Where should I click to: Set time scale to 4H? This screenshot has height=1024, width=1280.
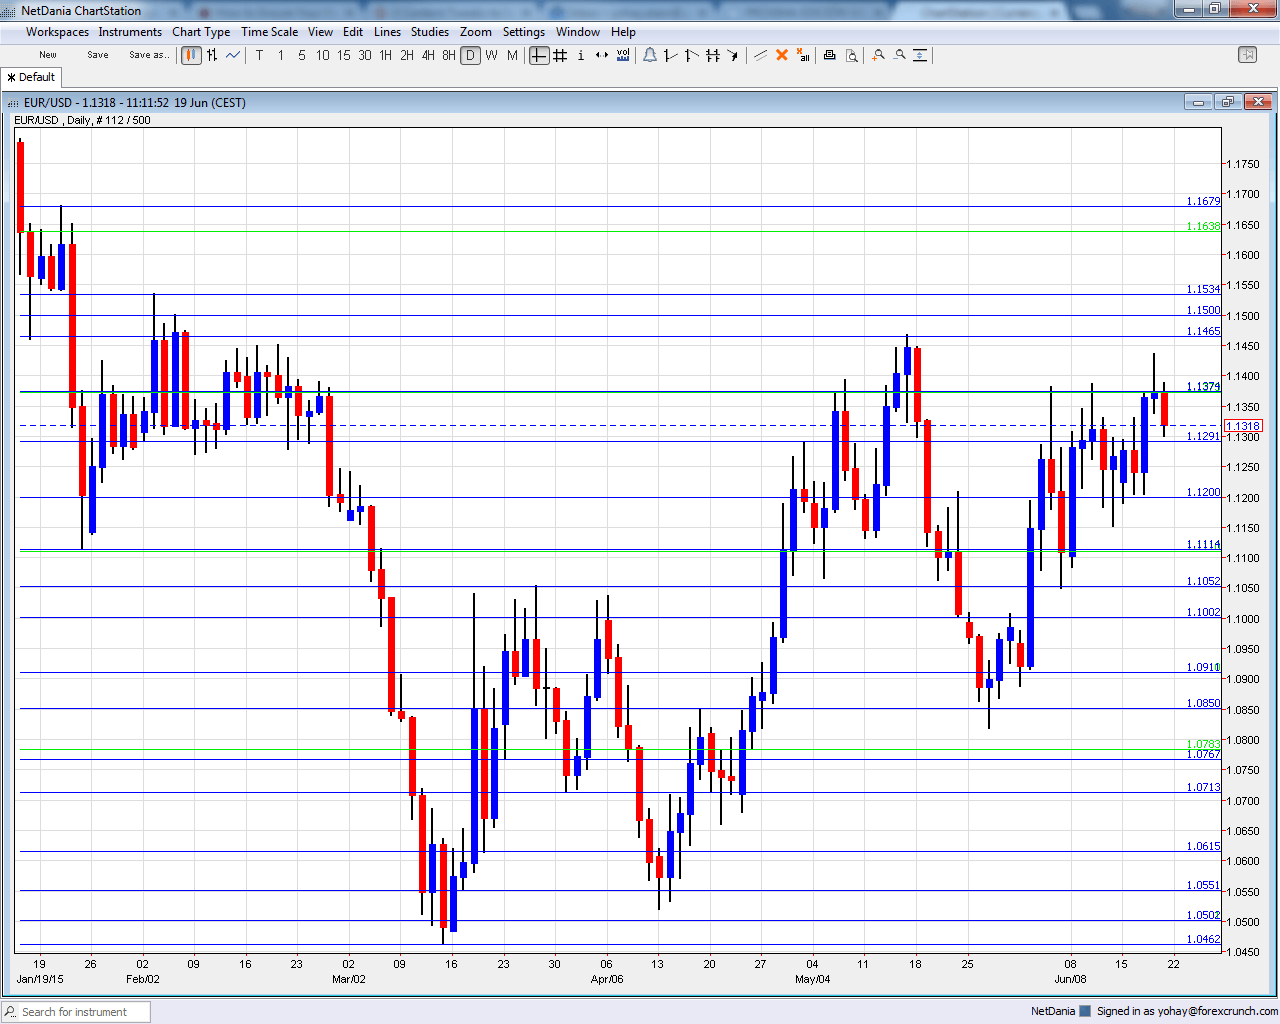pos(428,55)
